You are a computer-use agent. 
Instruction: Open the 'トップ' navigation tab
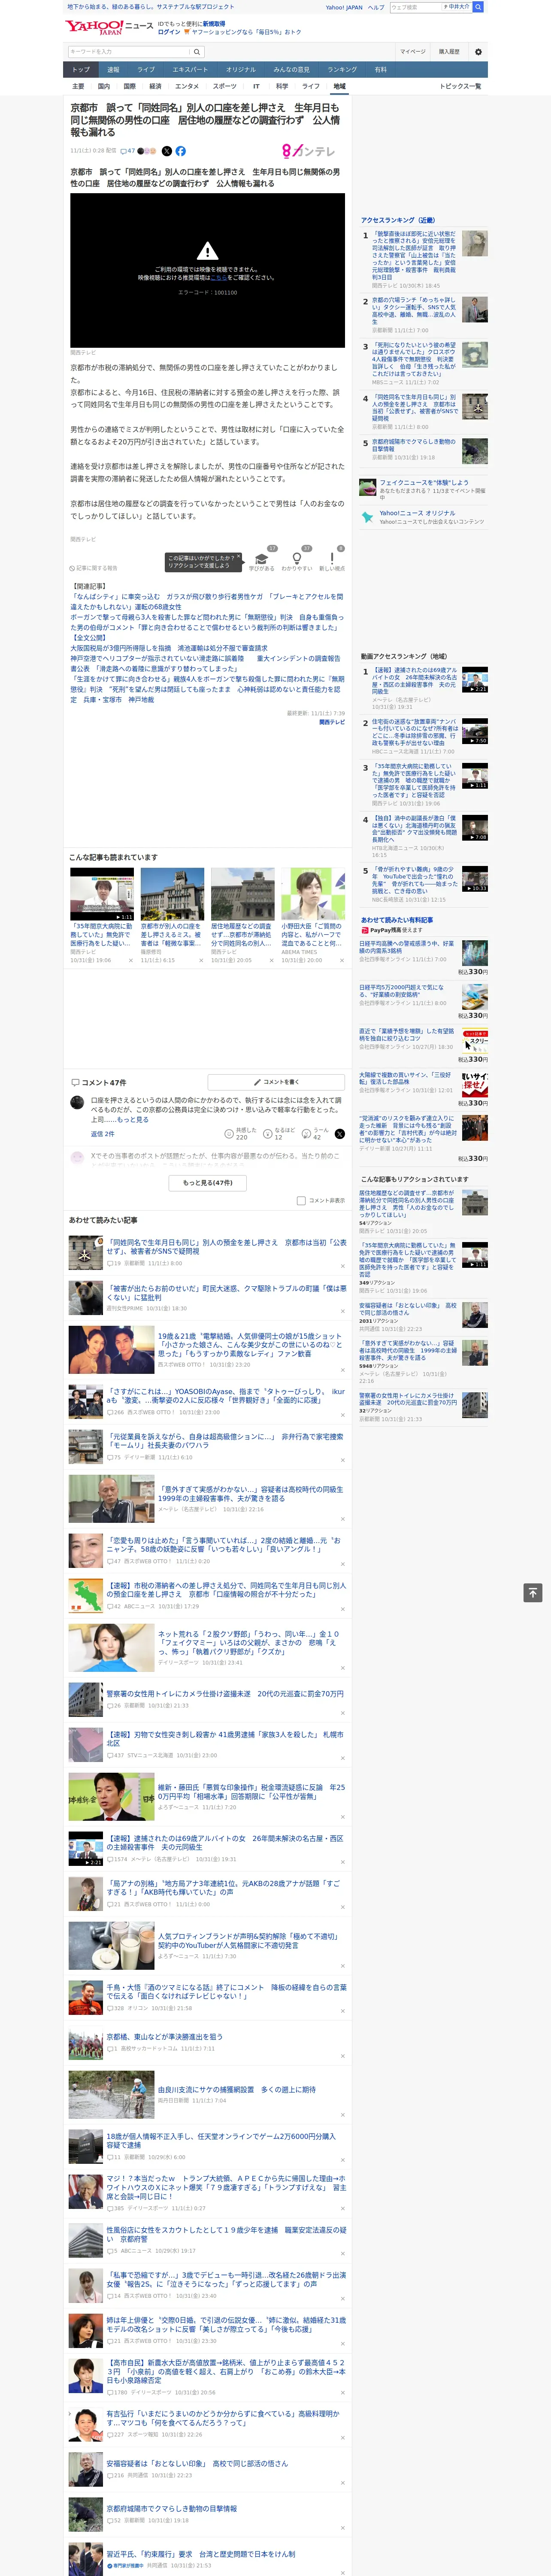pos(81,70)
